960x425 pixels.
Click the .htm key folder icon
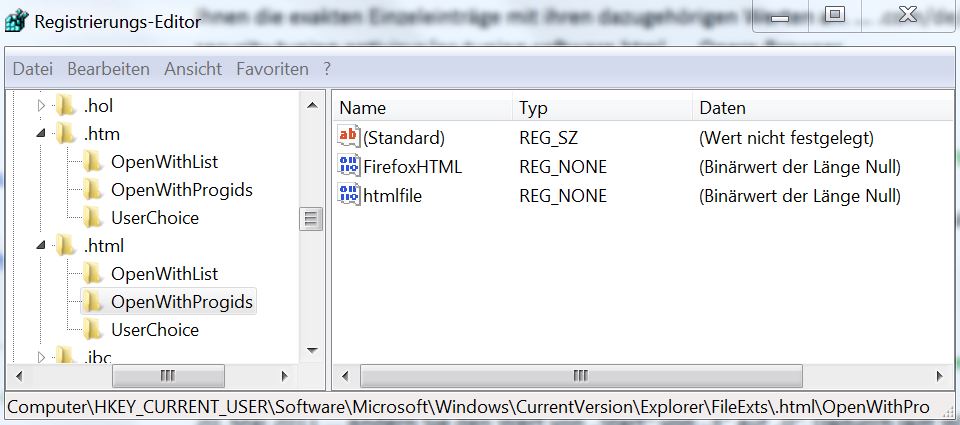click(67, 134)
